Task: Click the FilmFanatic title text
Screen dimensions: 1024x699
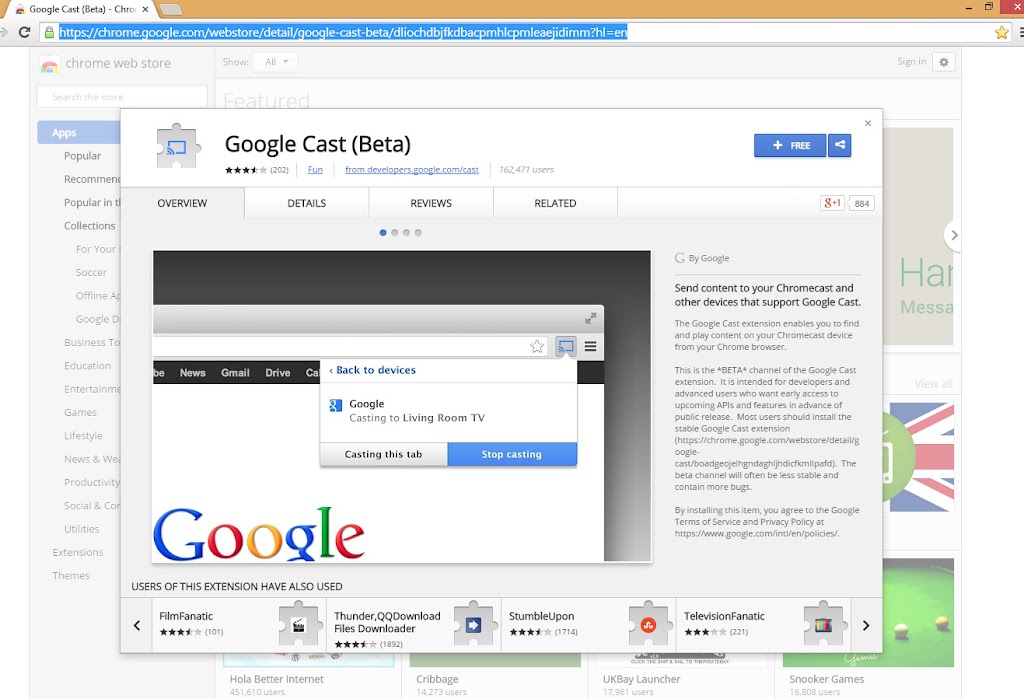Action: pos(186,616)
